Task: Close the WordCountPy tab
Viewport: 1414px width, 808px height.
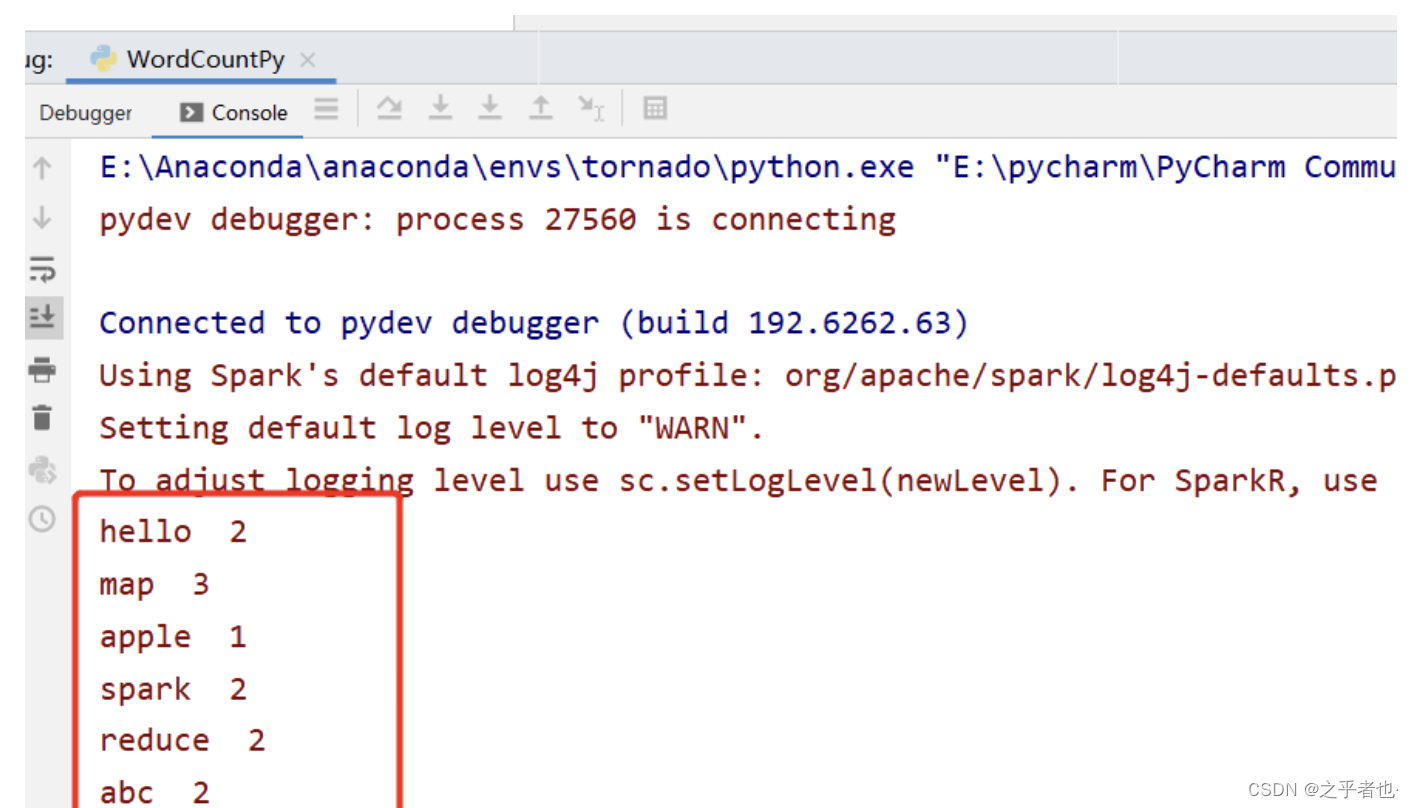Action: 308,59
